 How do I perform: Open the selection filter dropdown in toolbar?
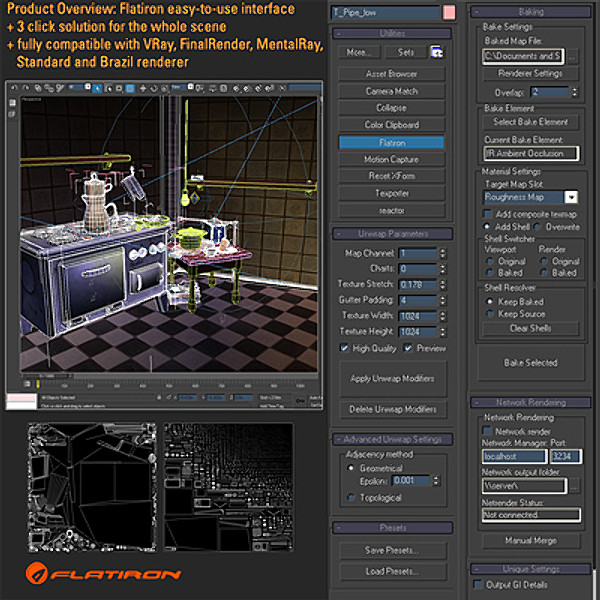point(88,88)
